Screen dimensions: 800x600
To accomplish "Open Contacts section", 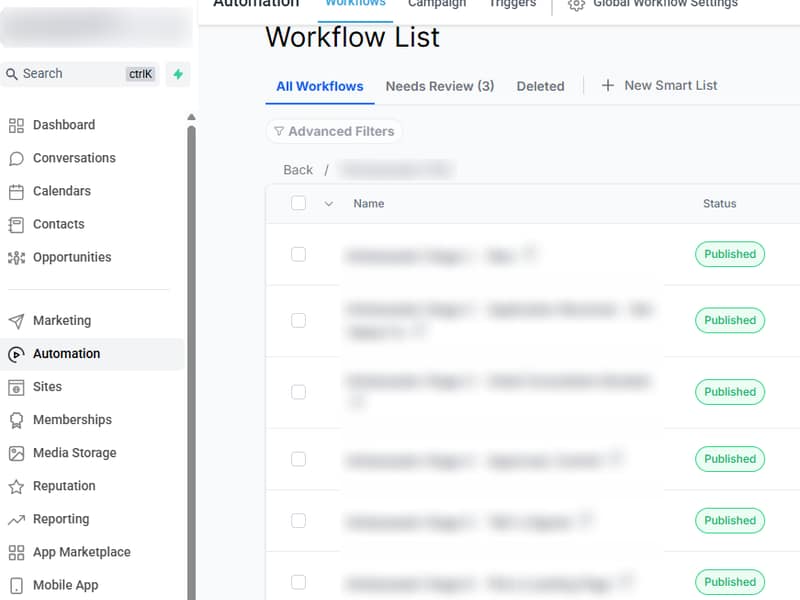I will tap(47, 224).
